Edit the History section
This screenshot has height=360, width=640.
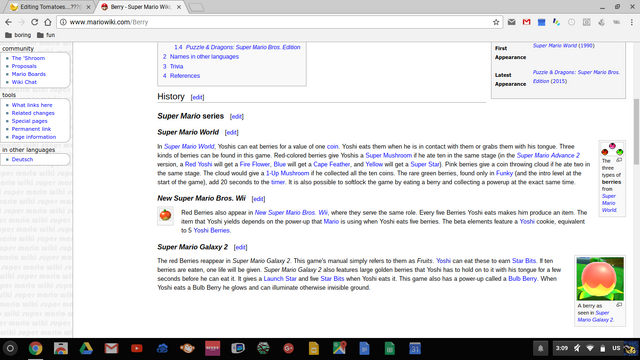197,97
